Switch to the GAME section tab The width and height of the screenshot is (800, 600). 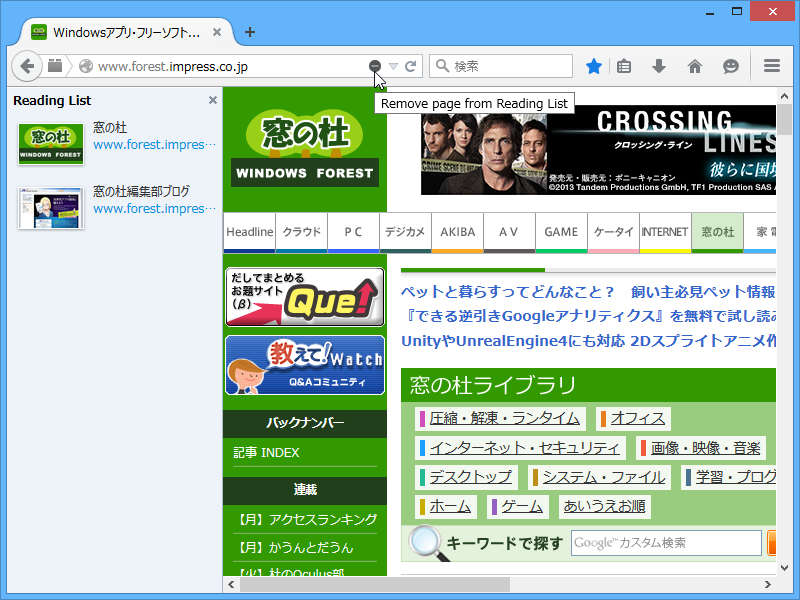(560, 232)
